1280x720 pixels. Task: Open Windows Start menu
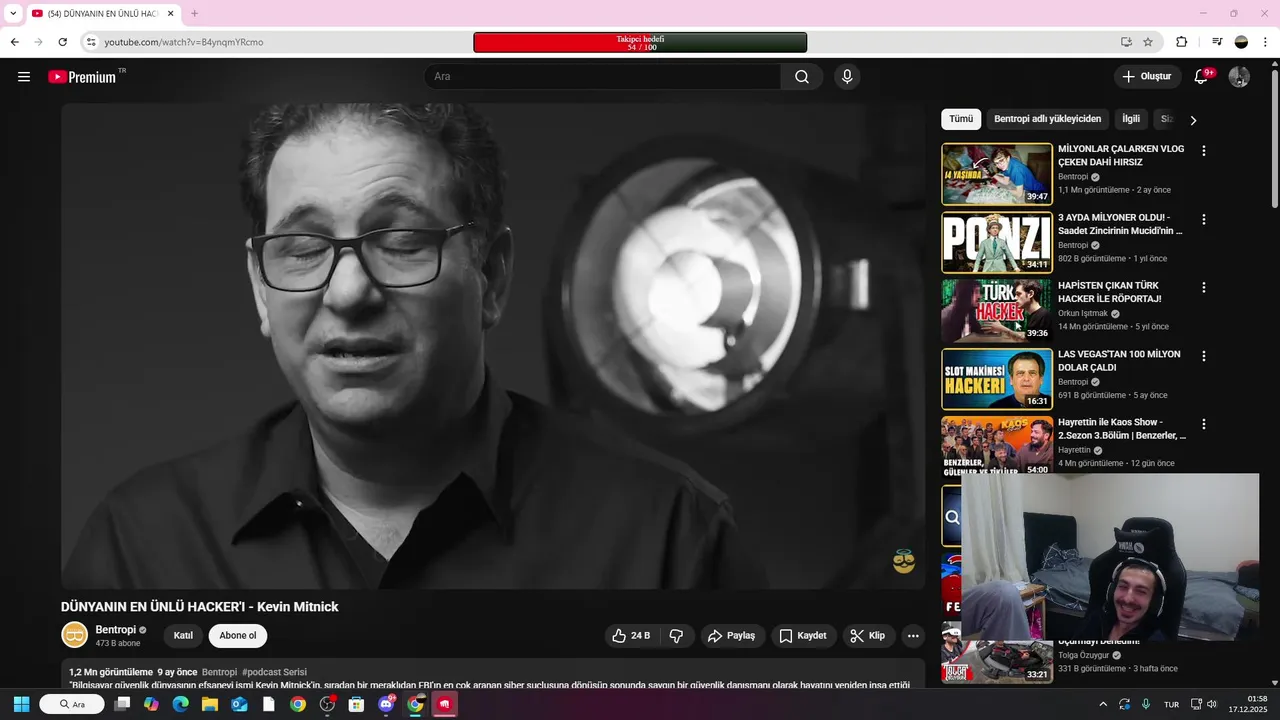(x=21, y=704)
